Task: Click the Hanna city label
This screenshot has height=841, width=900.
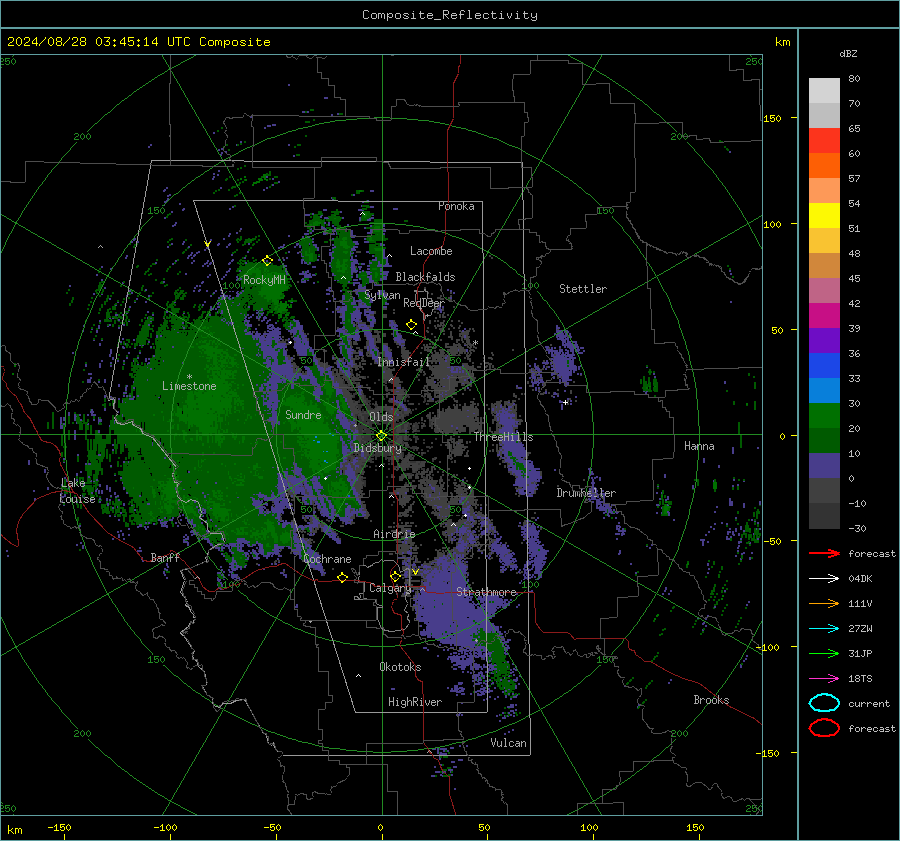Action: pyautogui.click(x=699, y=446)
